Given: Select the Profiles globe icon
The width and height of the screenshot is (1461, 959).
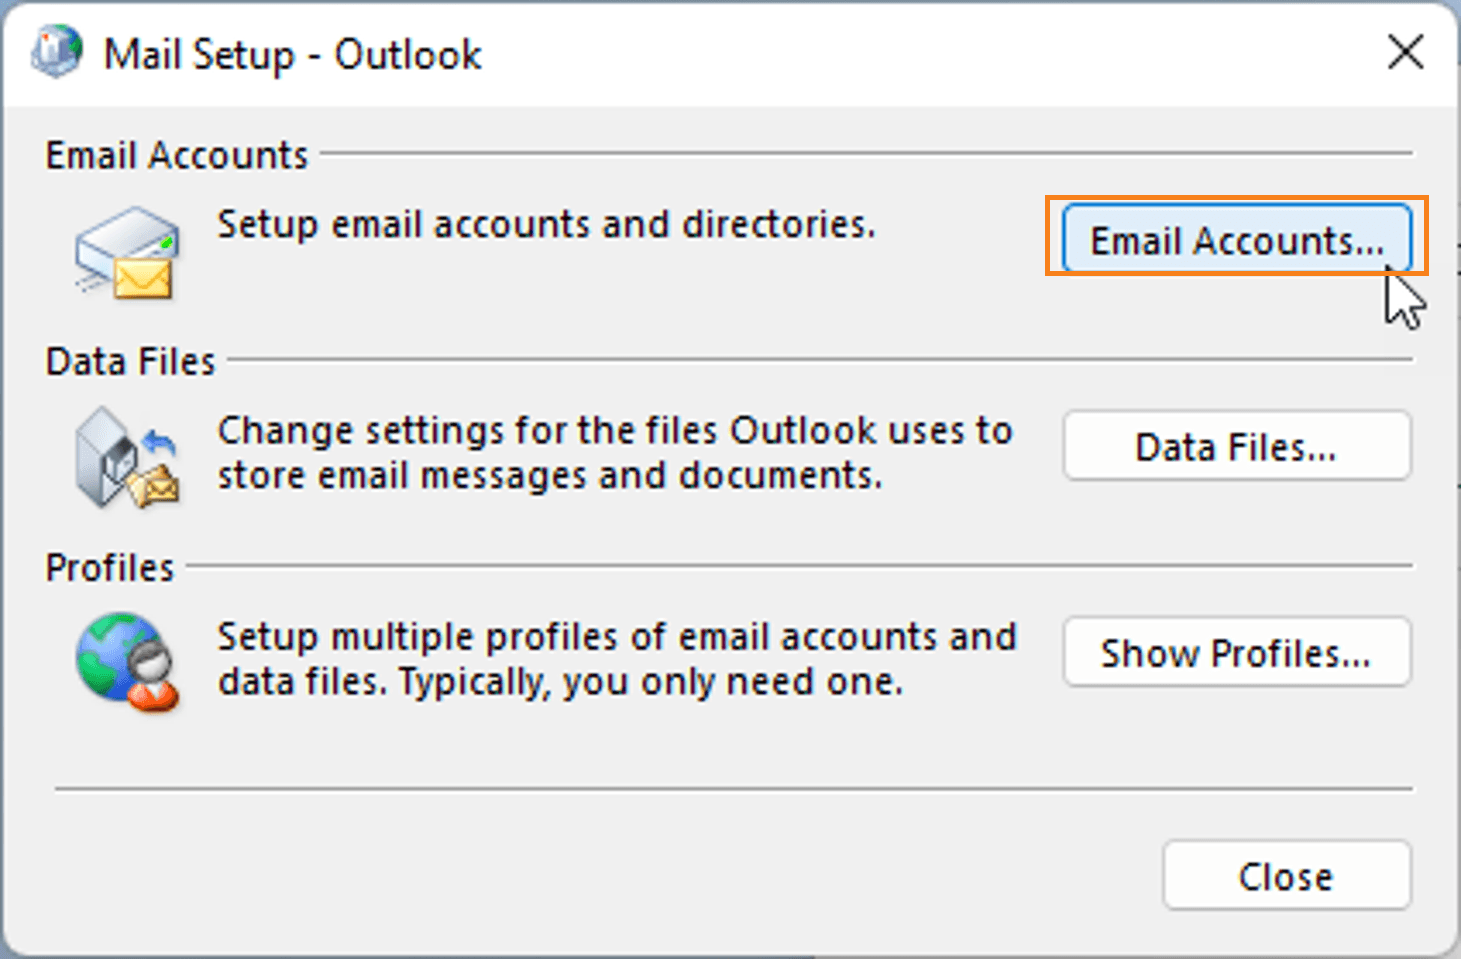Looking at the screenshot, I should point(110,650).
